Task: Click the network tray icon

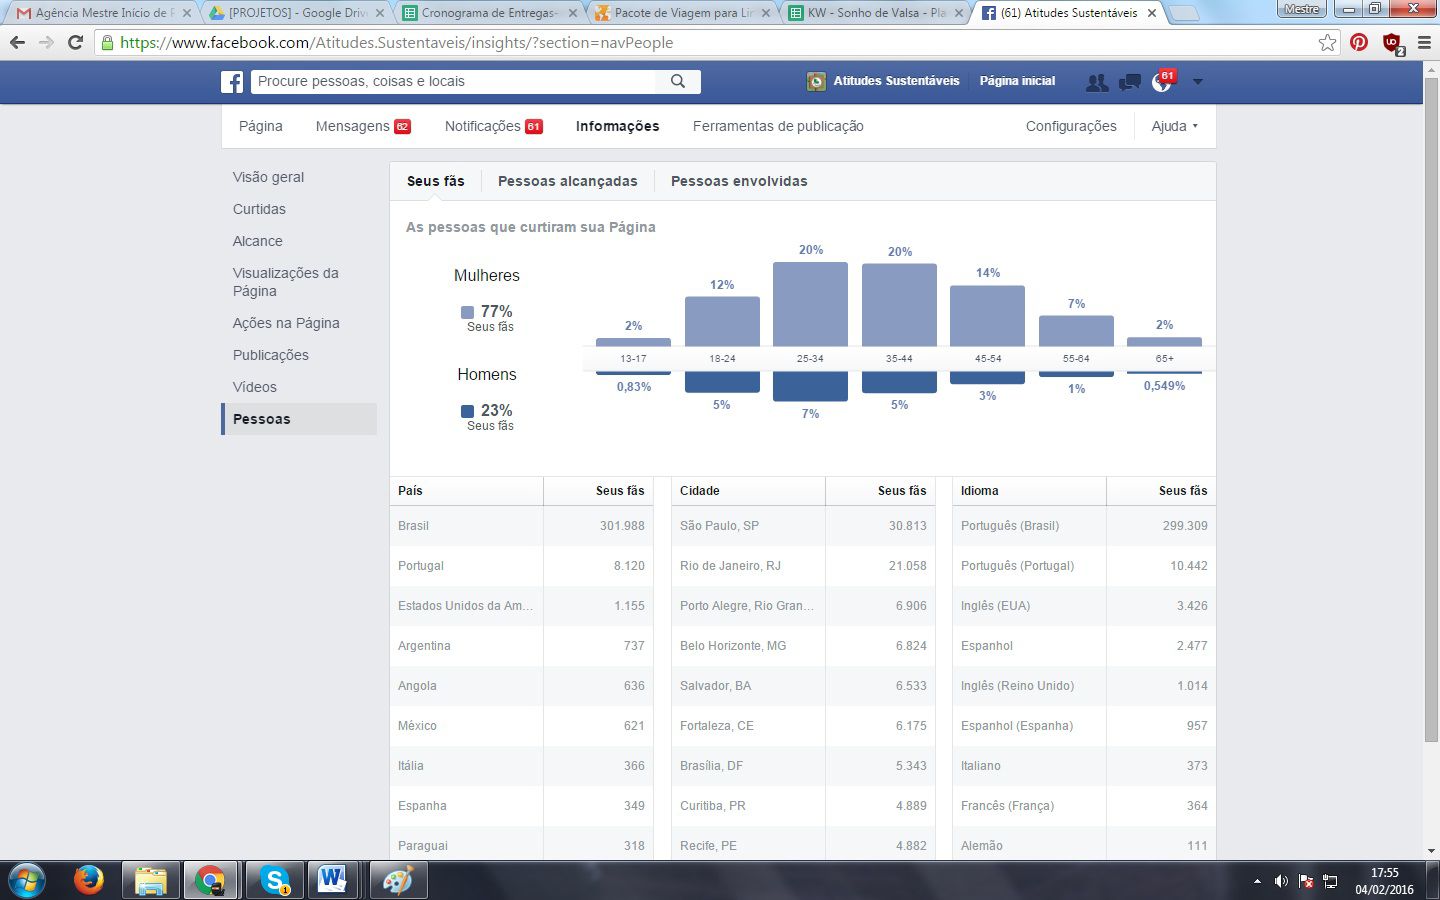Action: pyautogui.click(x=1330, y=881)
